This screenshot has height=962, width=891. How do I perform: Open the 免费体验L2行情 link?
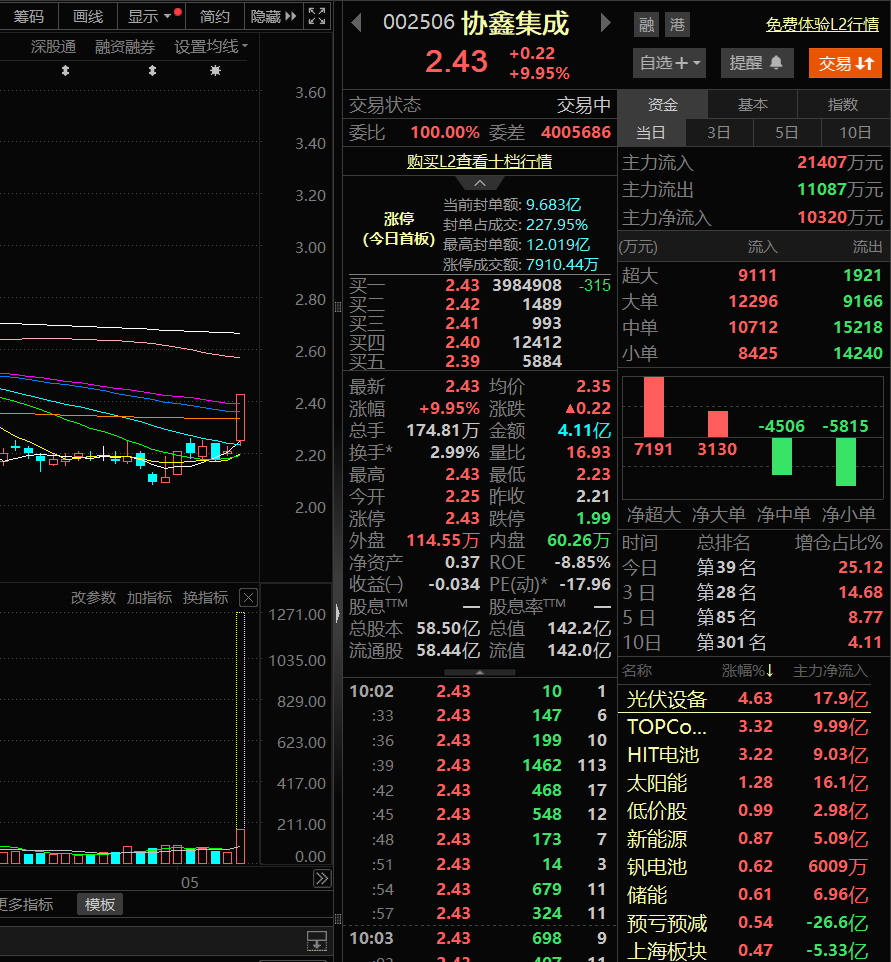click(822, 25)
